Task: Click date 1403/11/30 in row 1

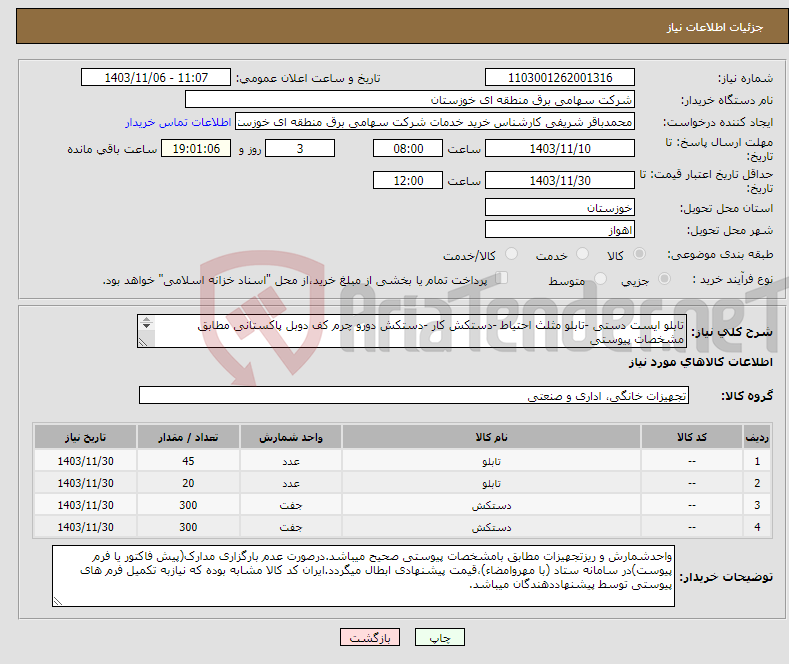Action: click(86, 461)
